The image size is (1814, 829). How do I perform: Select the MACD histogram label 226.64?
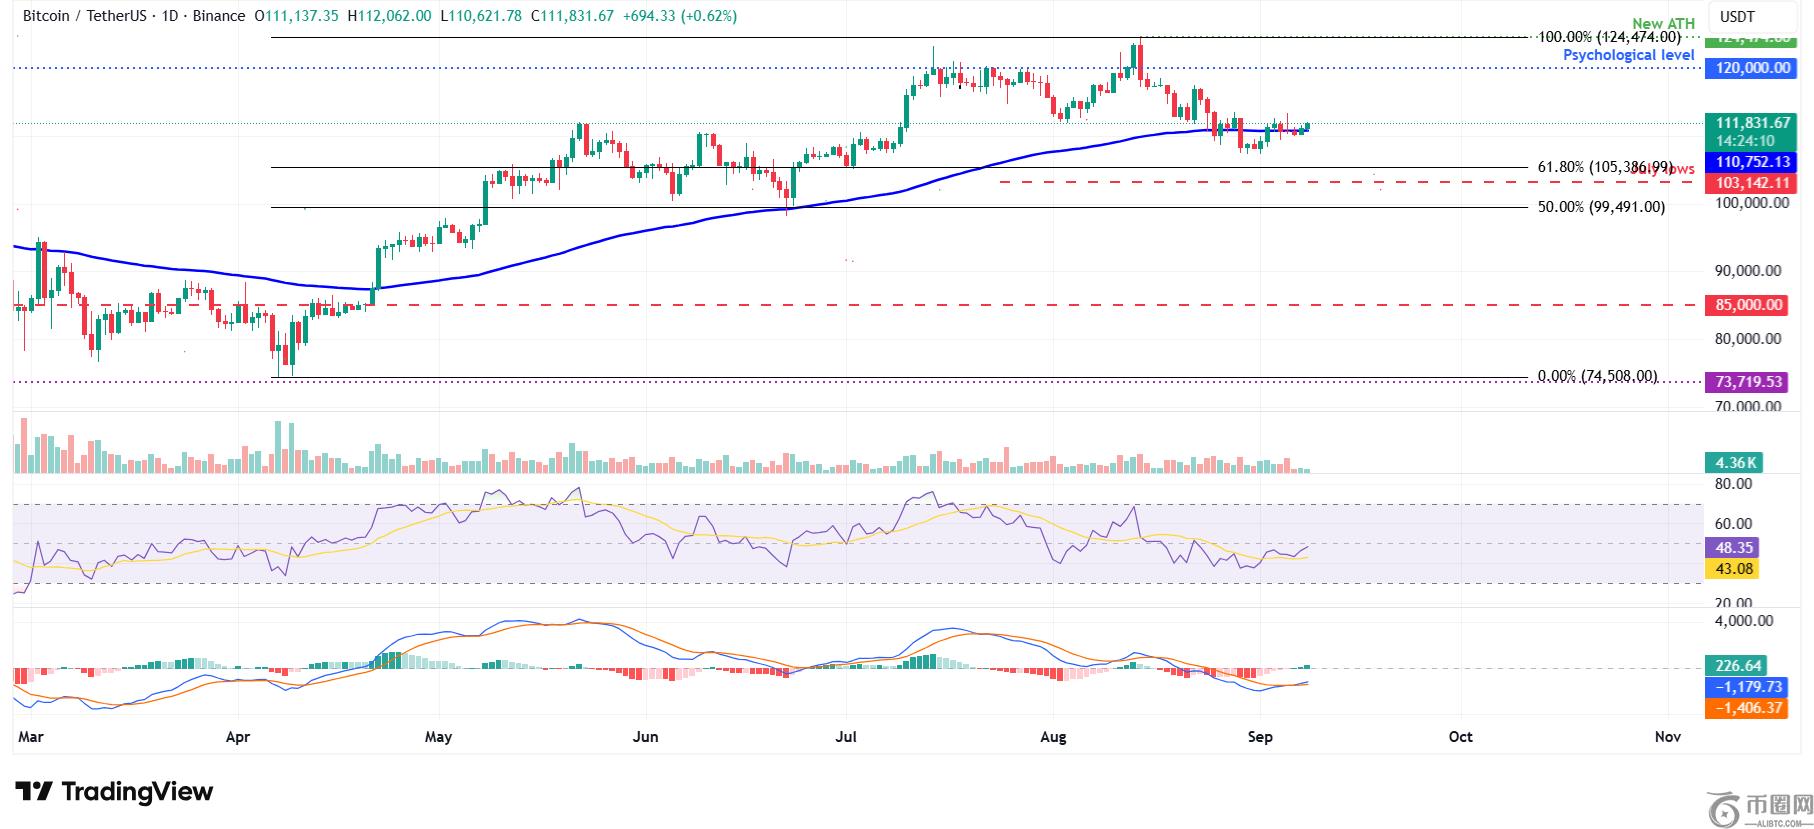click(1737, 666)
